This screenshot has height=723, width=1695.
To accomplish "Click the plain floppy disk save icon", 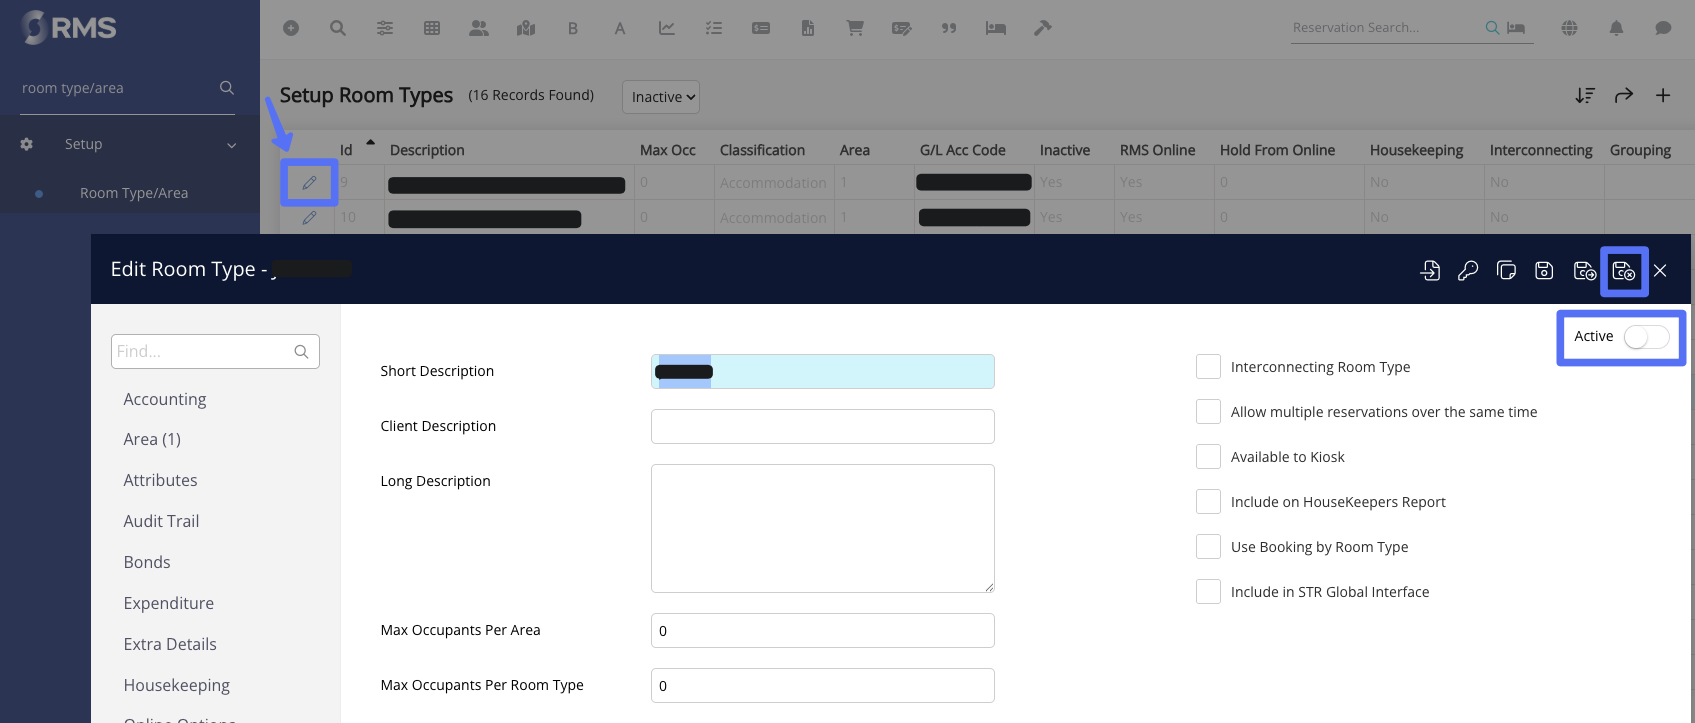I will [x=1544, y=271].
